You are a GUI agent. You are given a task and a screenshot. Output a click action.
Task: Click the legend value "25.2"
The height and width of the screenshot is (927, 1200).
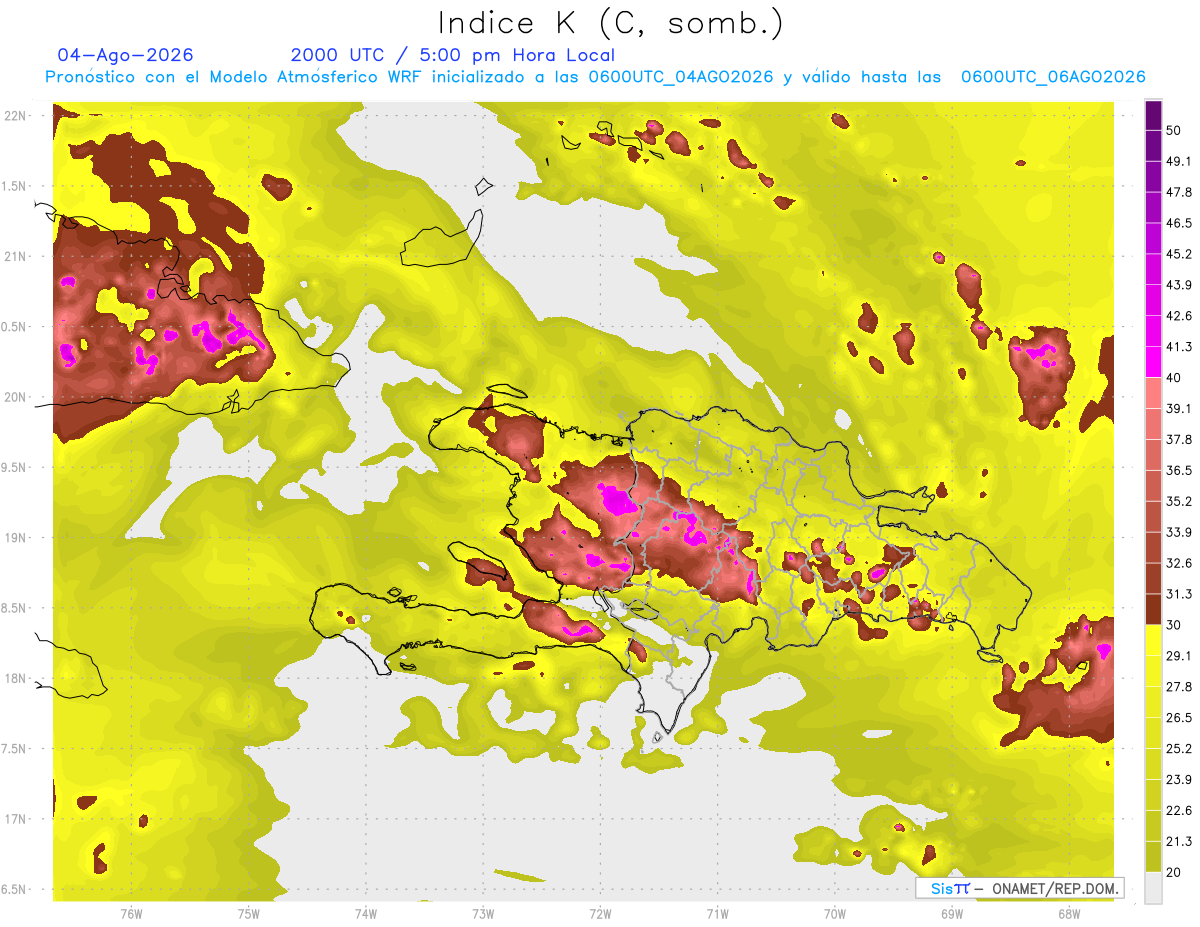[x=1178, y=749]
